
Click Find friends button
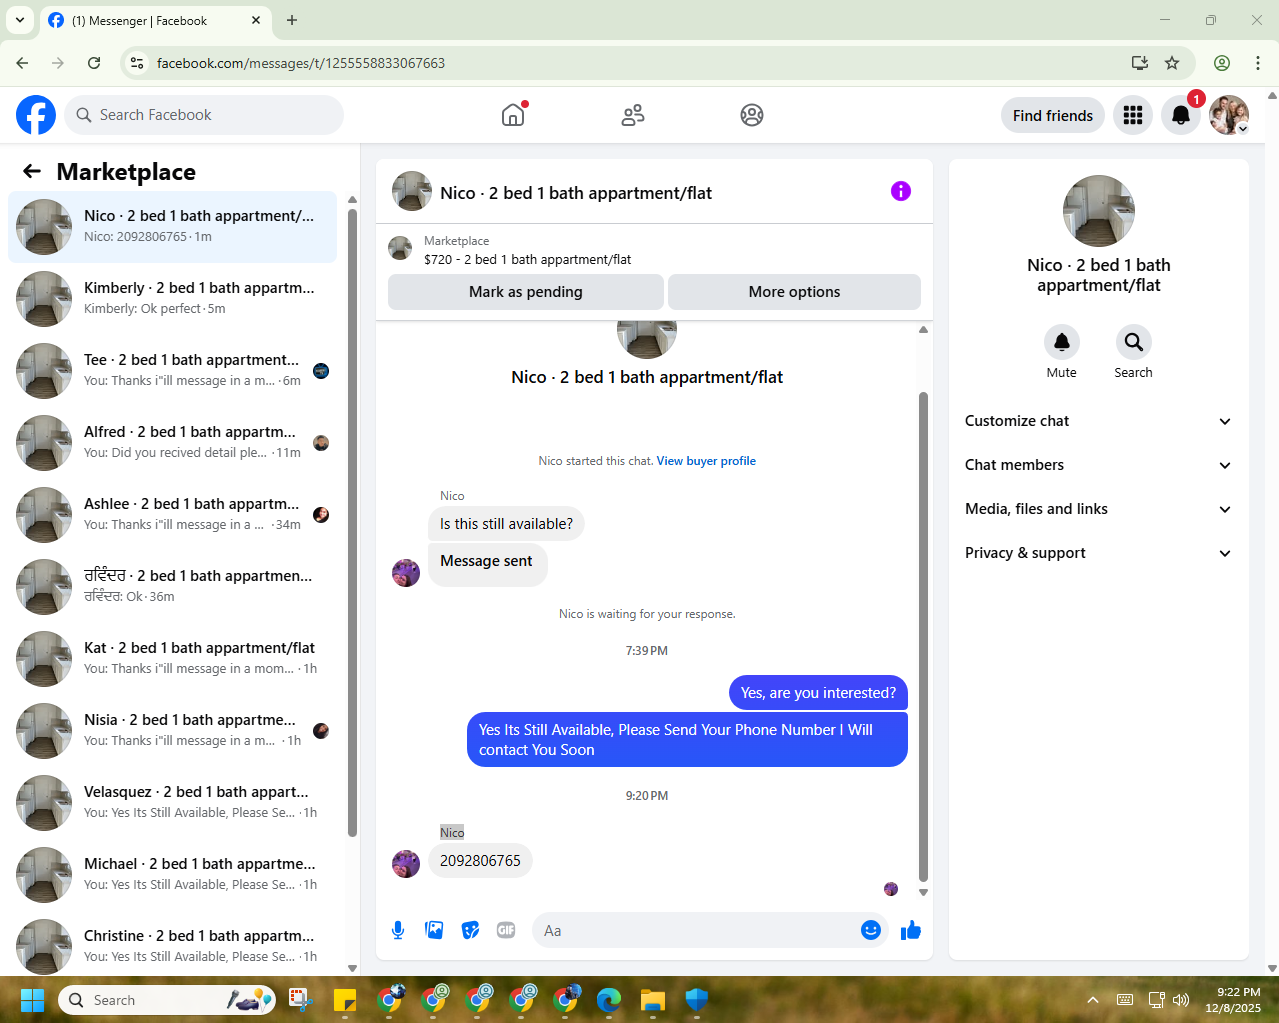click(x=1053, y=115)
